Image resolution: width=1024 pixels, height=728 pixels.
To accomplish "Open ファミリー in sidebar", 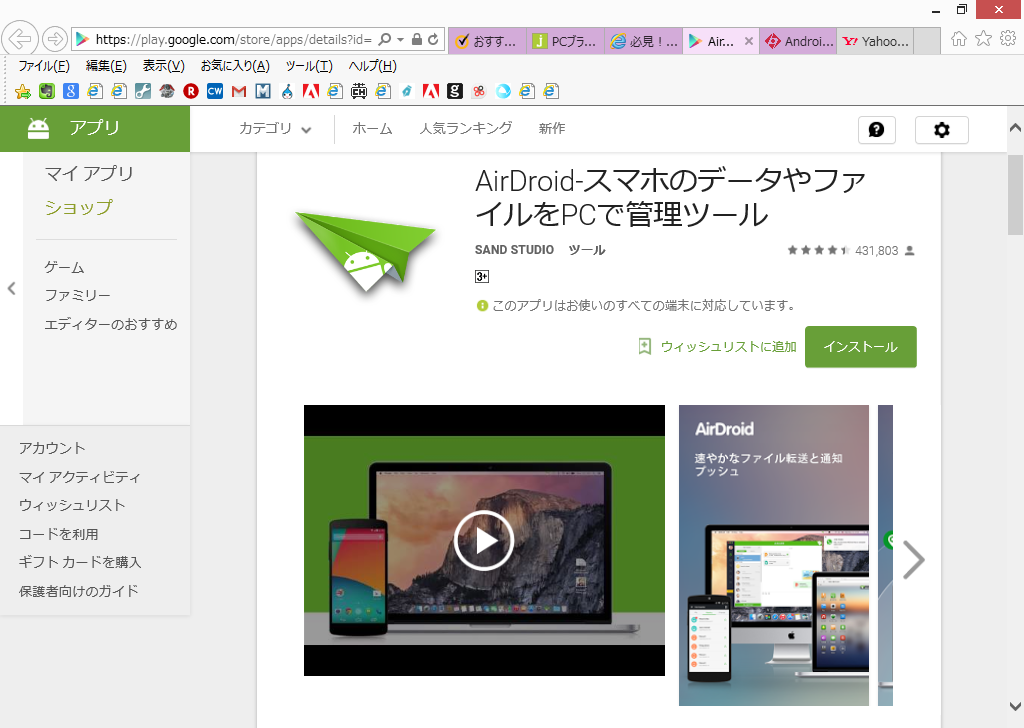I will tap(77, 296).
